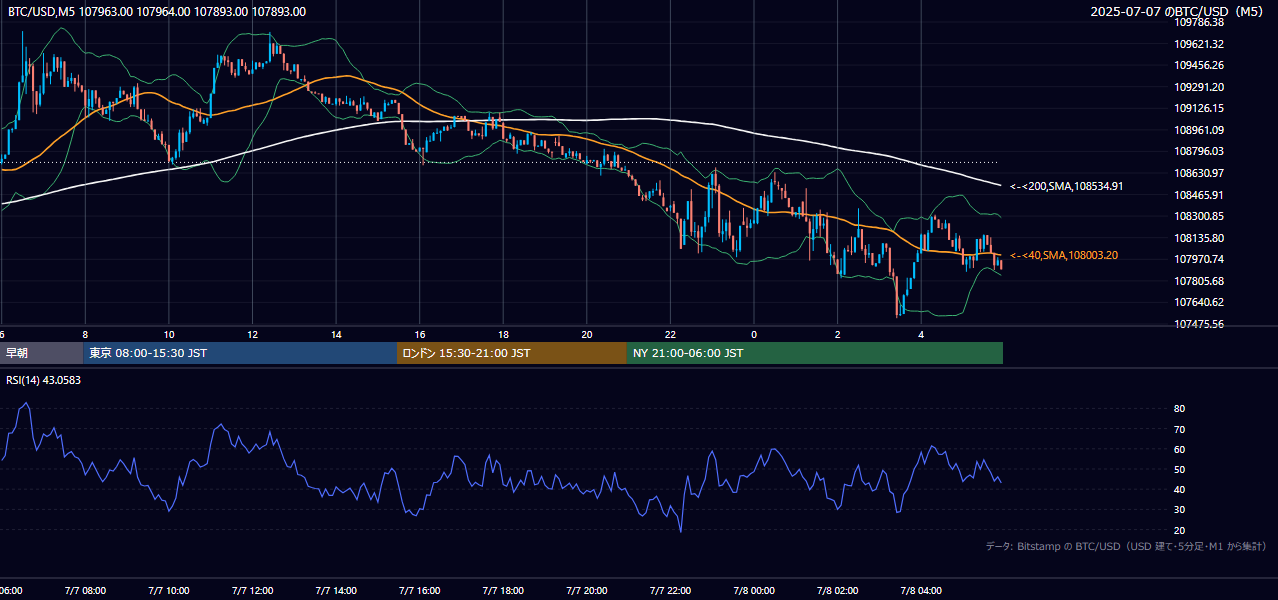This screenshot has width=1278, height=600.
Task: Click bottom time label 7/7 20:00
Action: (587, 591)
